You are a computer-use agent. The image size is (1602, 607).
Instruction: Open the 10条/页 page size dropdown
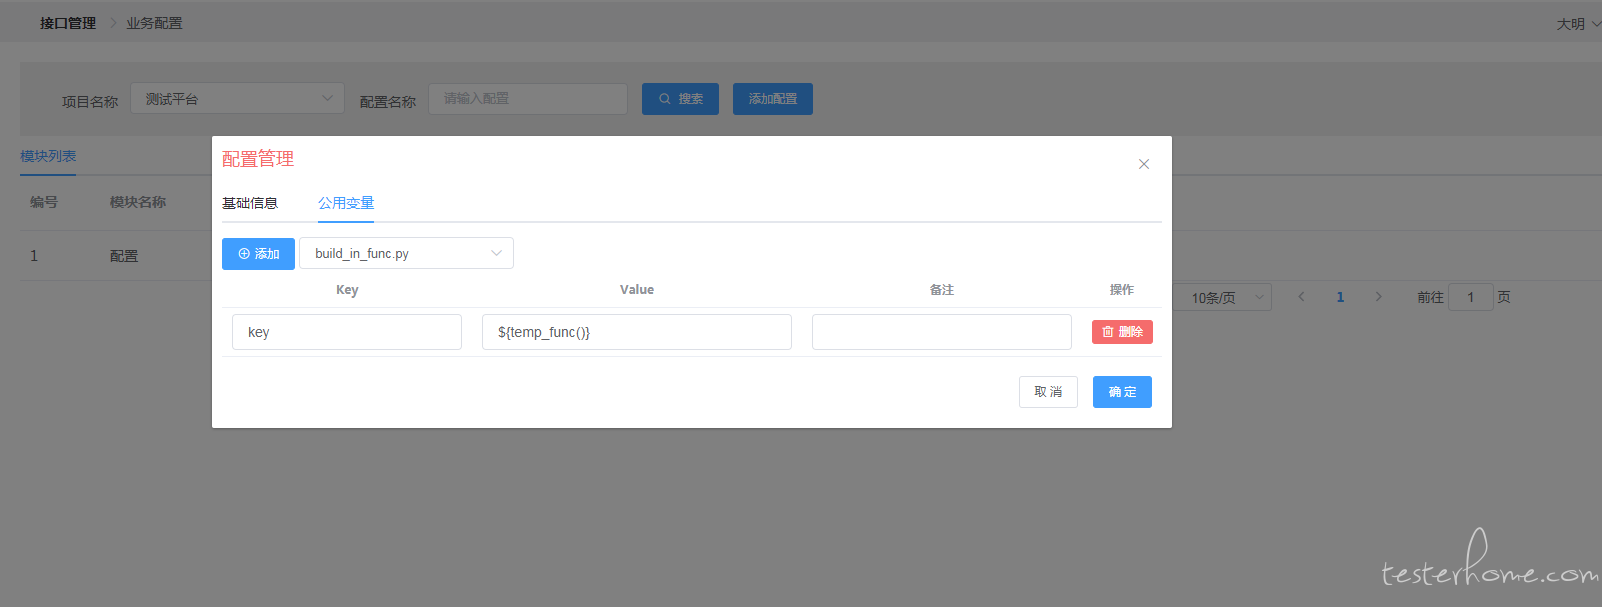1222,297
